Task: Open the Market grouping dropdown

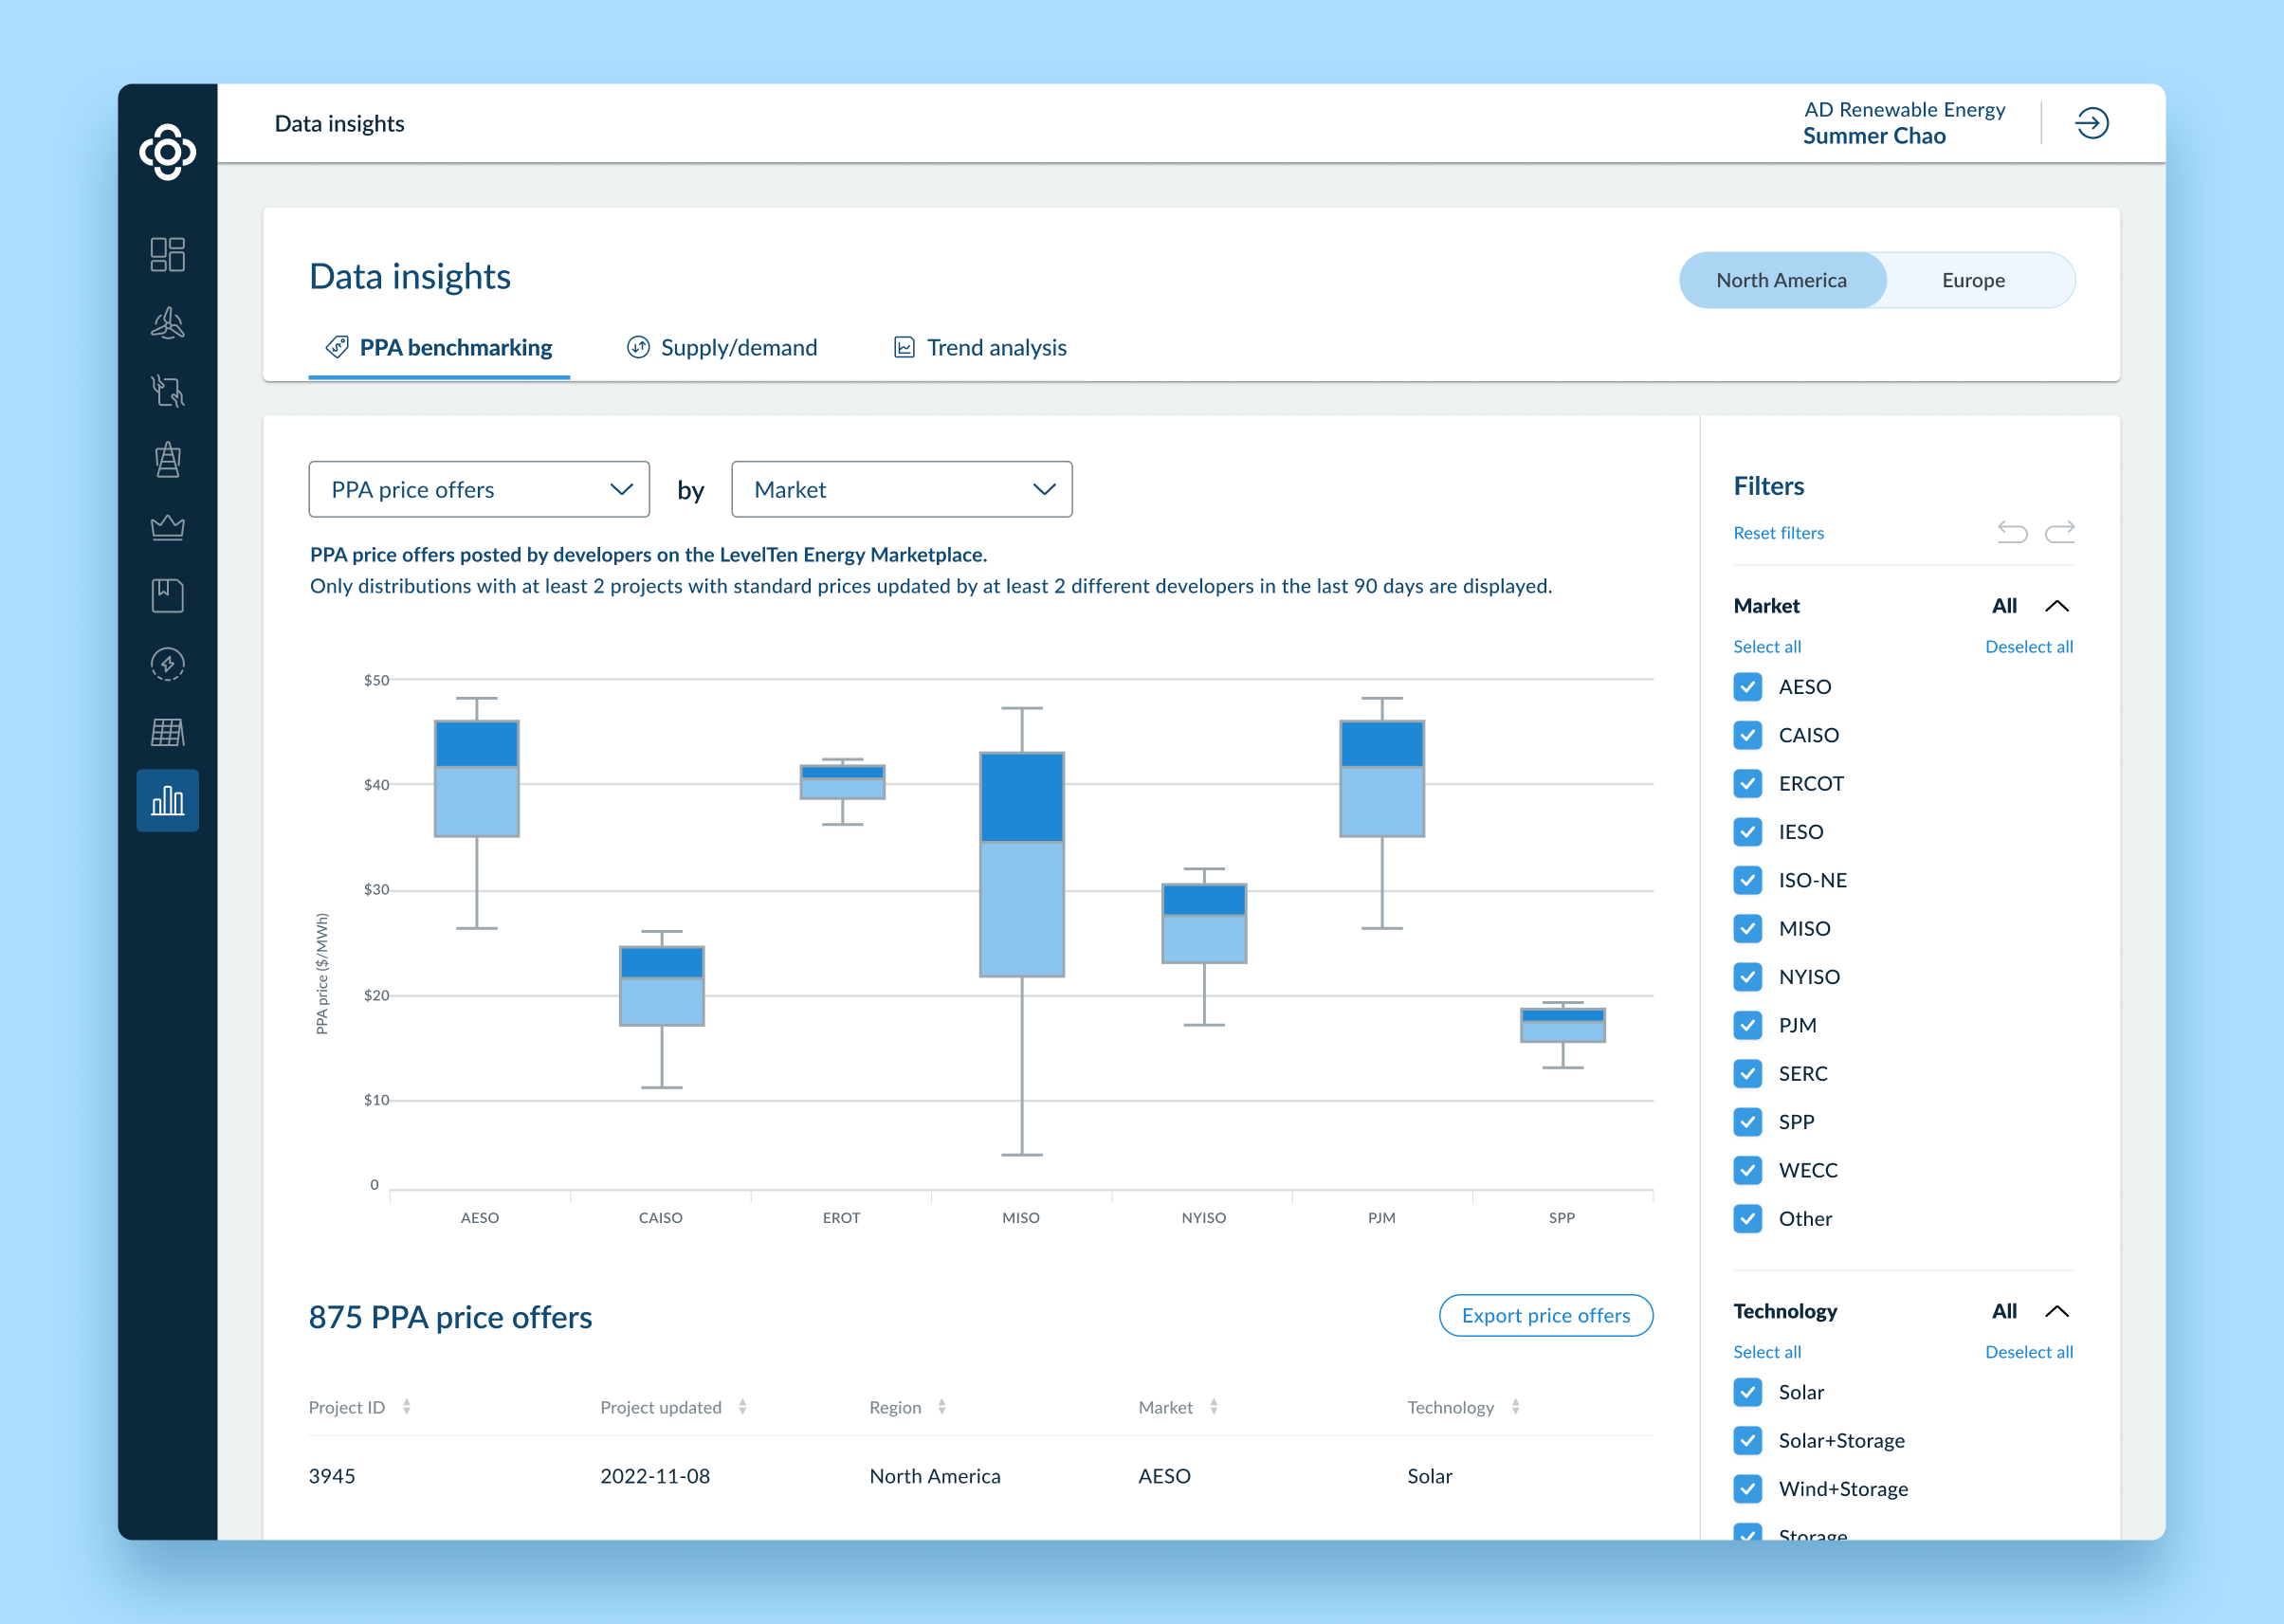Action: click(901, 489)
